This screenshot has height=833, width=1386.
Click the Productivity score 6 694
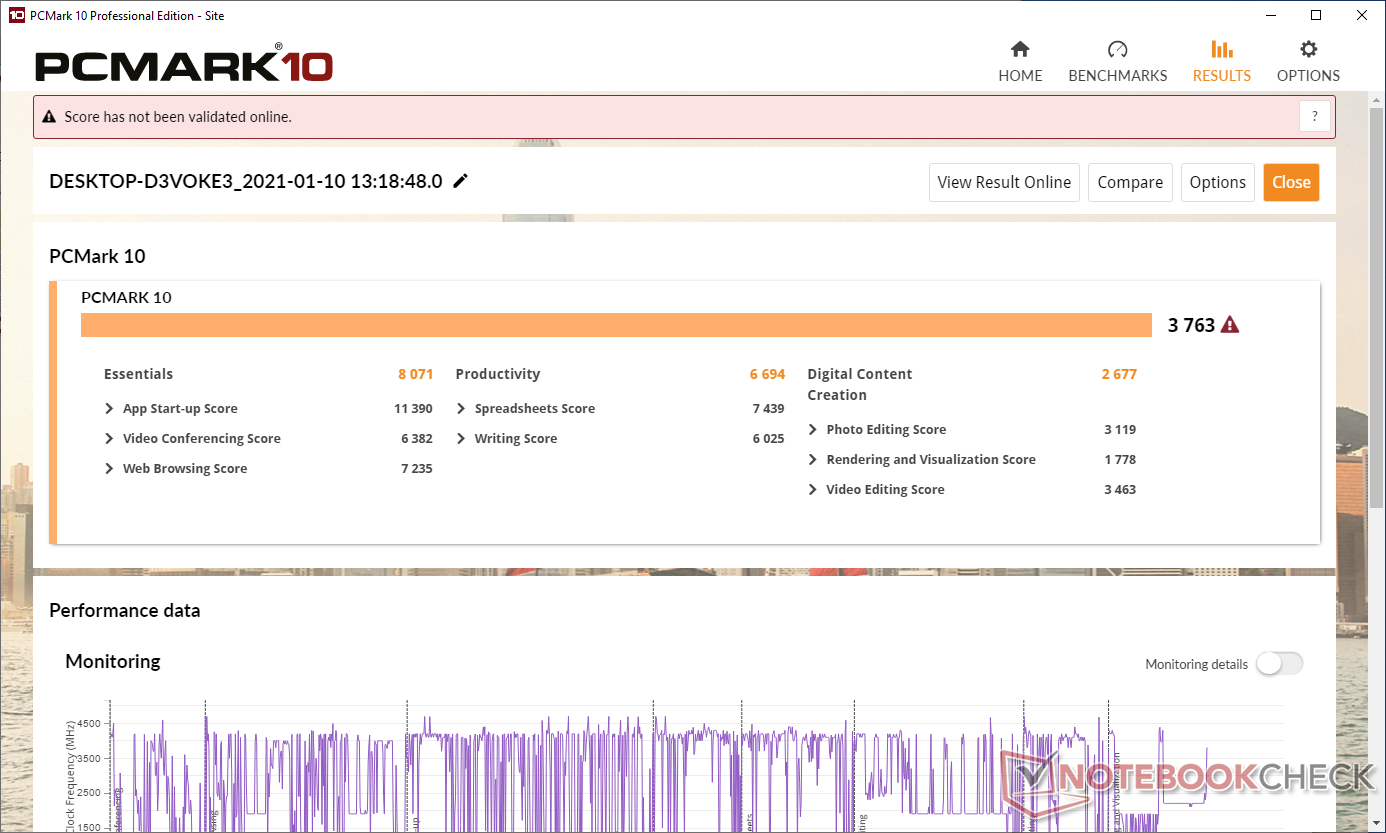click(767, 374)
